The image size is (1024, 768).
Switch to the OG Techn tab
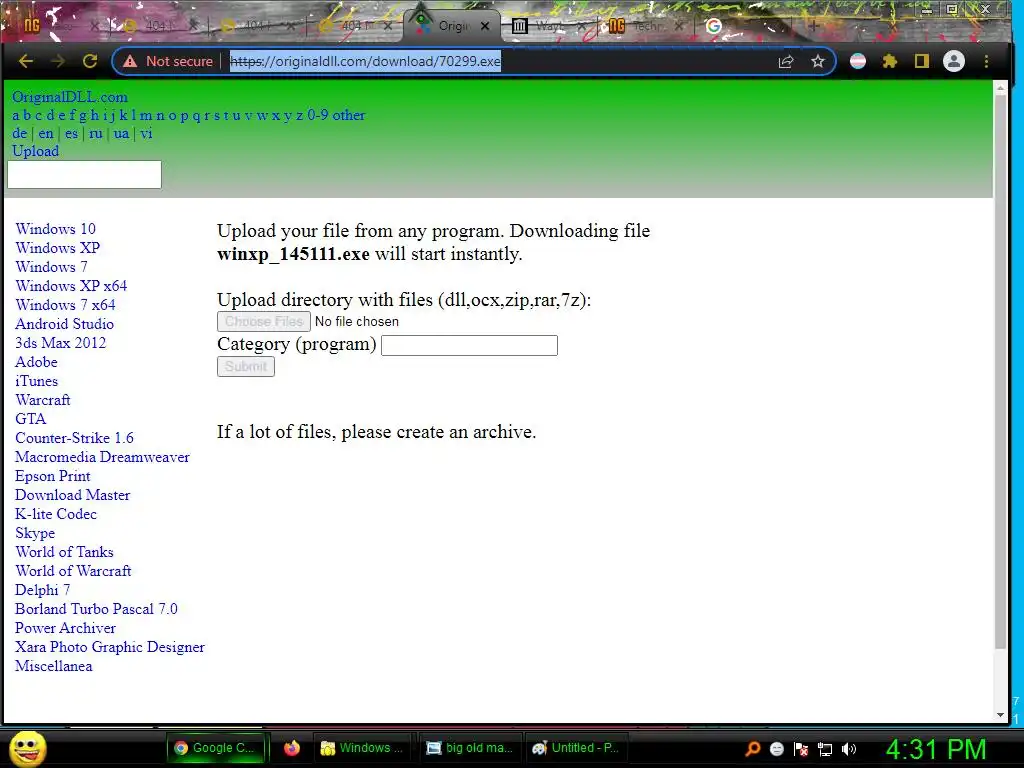(x=643, y=26)
